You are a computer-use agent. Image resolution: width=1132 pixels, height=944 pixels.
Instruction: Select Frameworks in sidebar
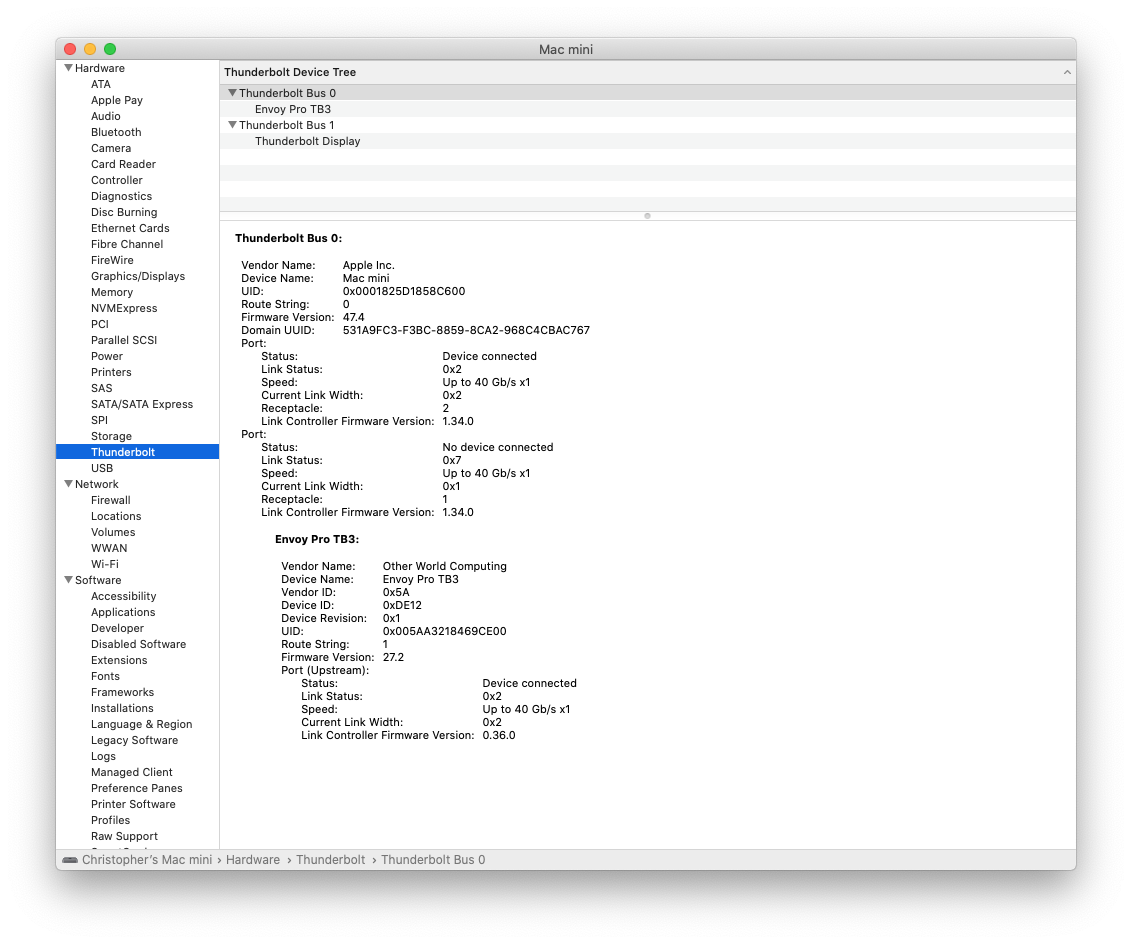(123, 692)
